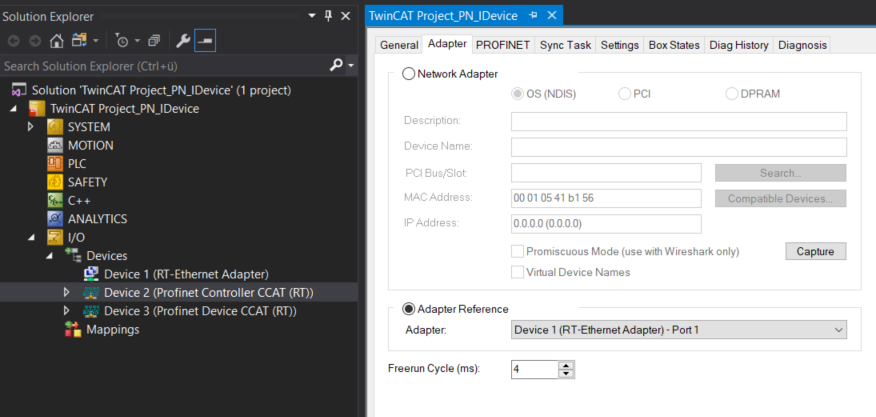Image resolution: width=876 pixels, height=417 pixels.
Task: Collapse the TwinCAT Project_PN_IDevice project node
Action: pyautogui.click(x=14, y=108)
